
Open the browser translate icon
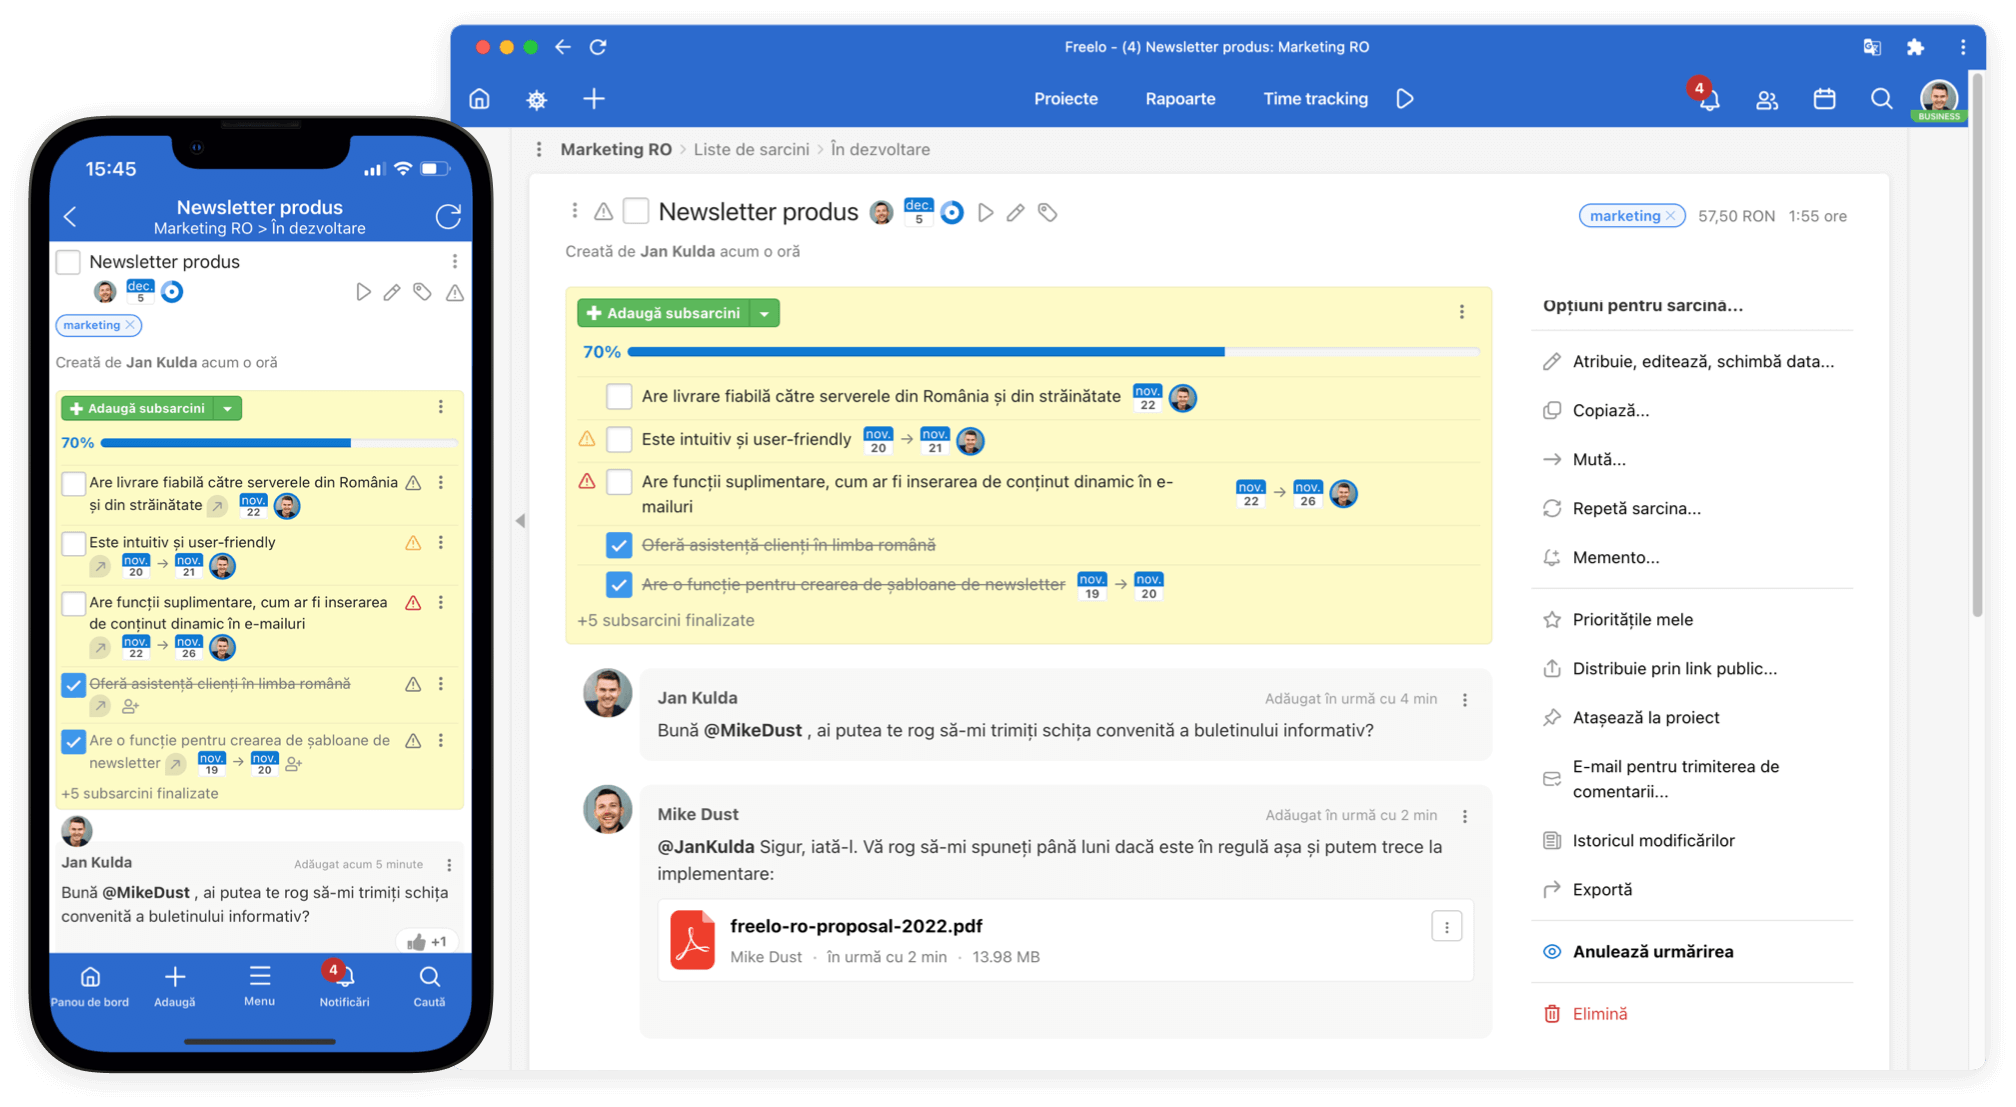click(1872, 47)
